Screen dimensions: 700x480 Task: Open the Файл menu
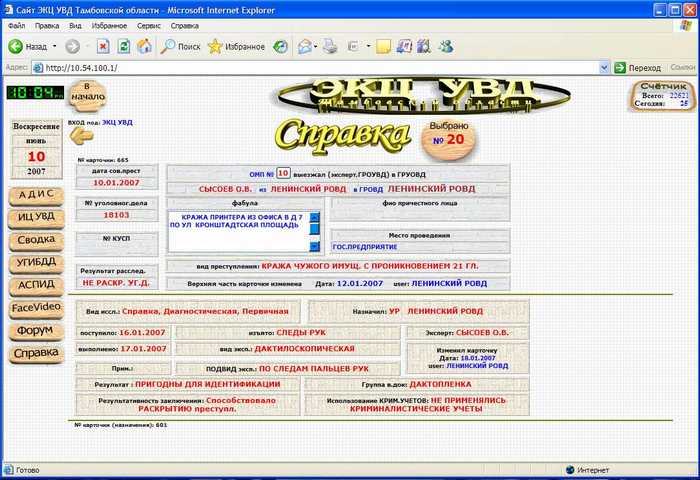click(x=17, y=26)
